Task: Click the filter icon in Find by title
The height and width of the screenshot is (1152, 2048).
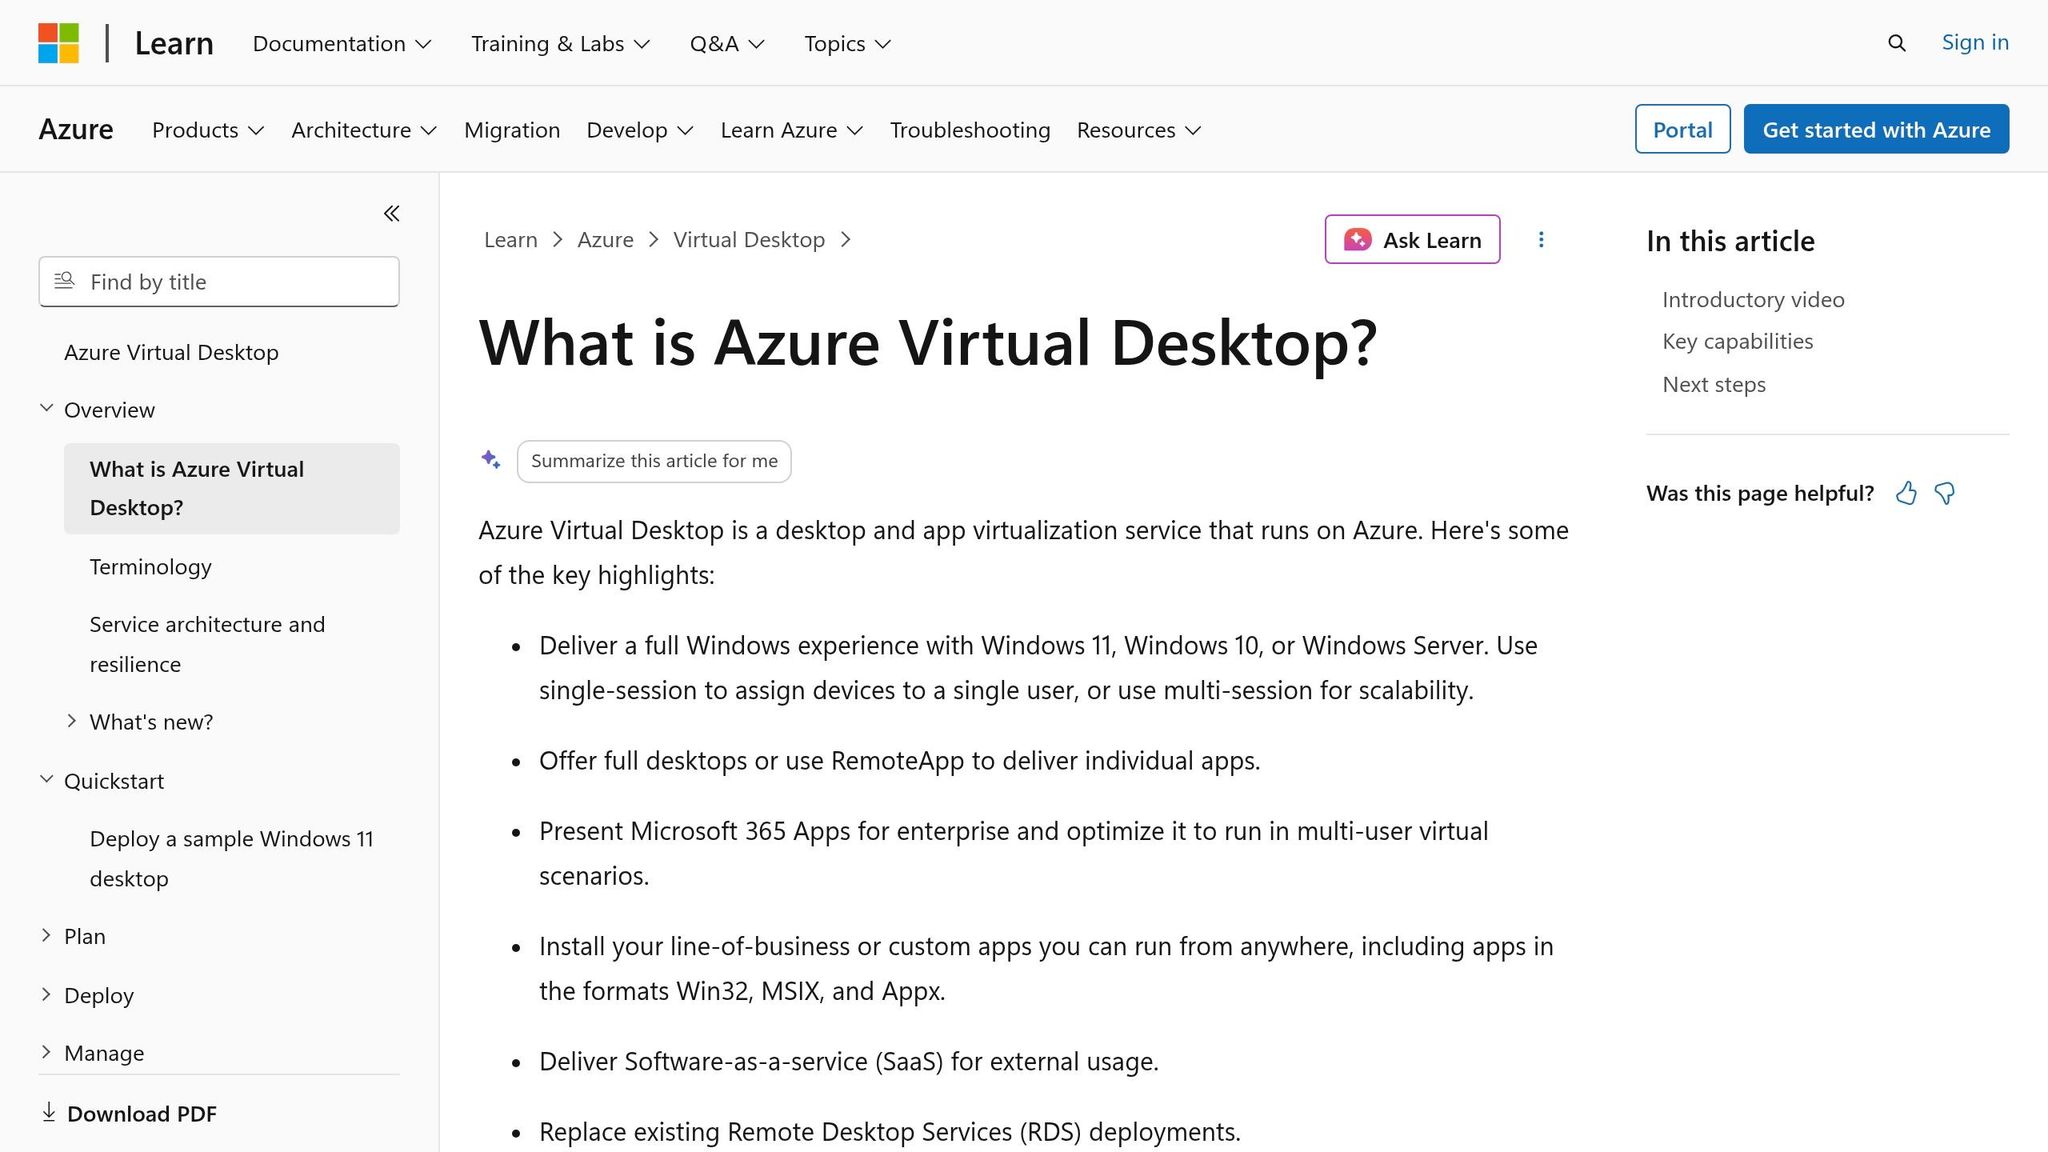Action: (x=65, y=281)
